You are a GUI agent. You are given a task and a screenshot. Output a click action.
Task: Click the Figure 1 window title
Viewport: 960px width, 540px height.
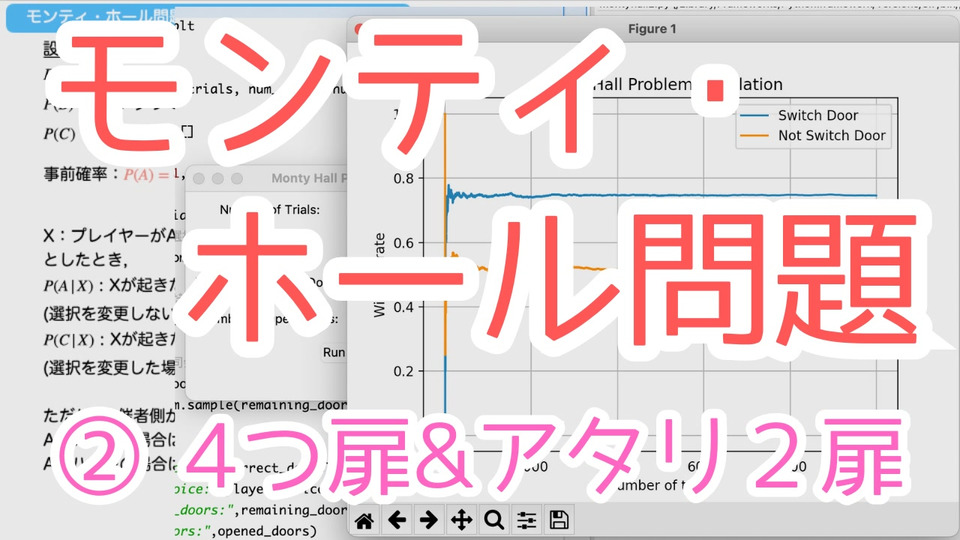point(652,29)
